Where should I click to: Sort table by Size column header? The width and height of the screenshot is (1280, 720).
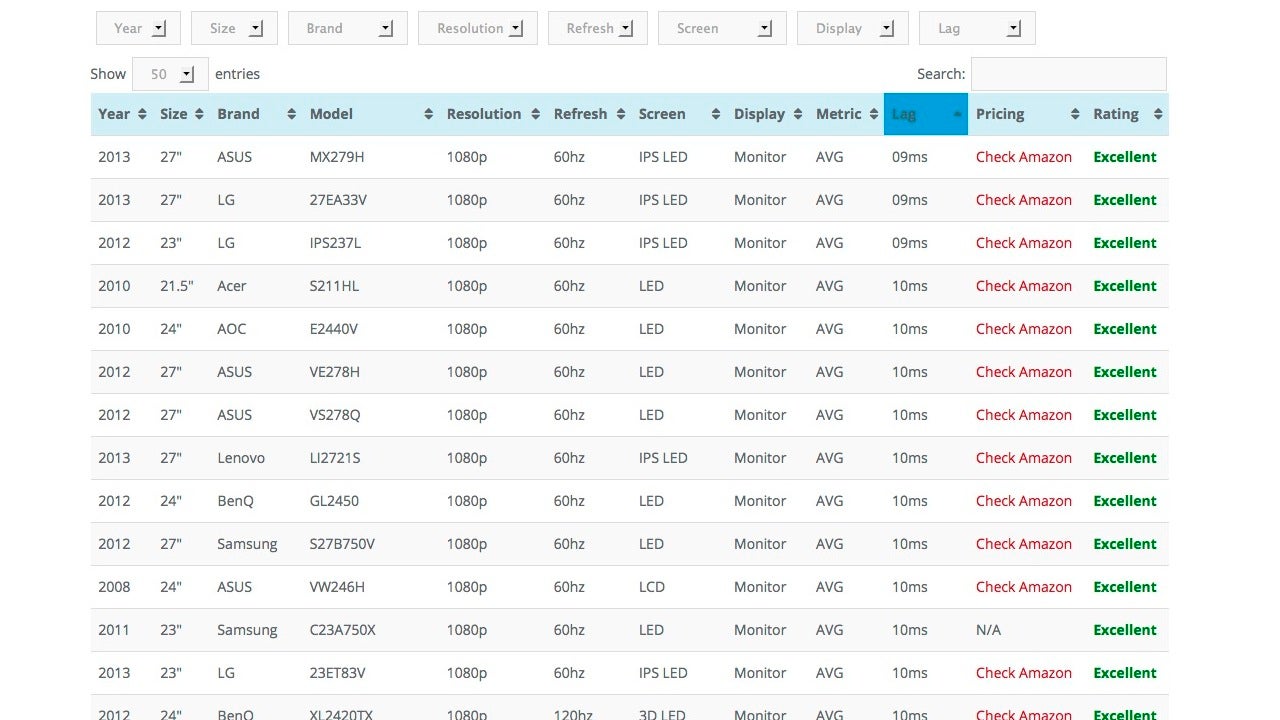[x=181, y=114]
